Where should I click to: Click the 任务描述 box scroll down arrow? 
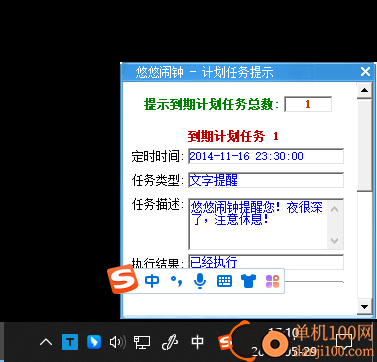click(335, 240)
